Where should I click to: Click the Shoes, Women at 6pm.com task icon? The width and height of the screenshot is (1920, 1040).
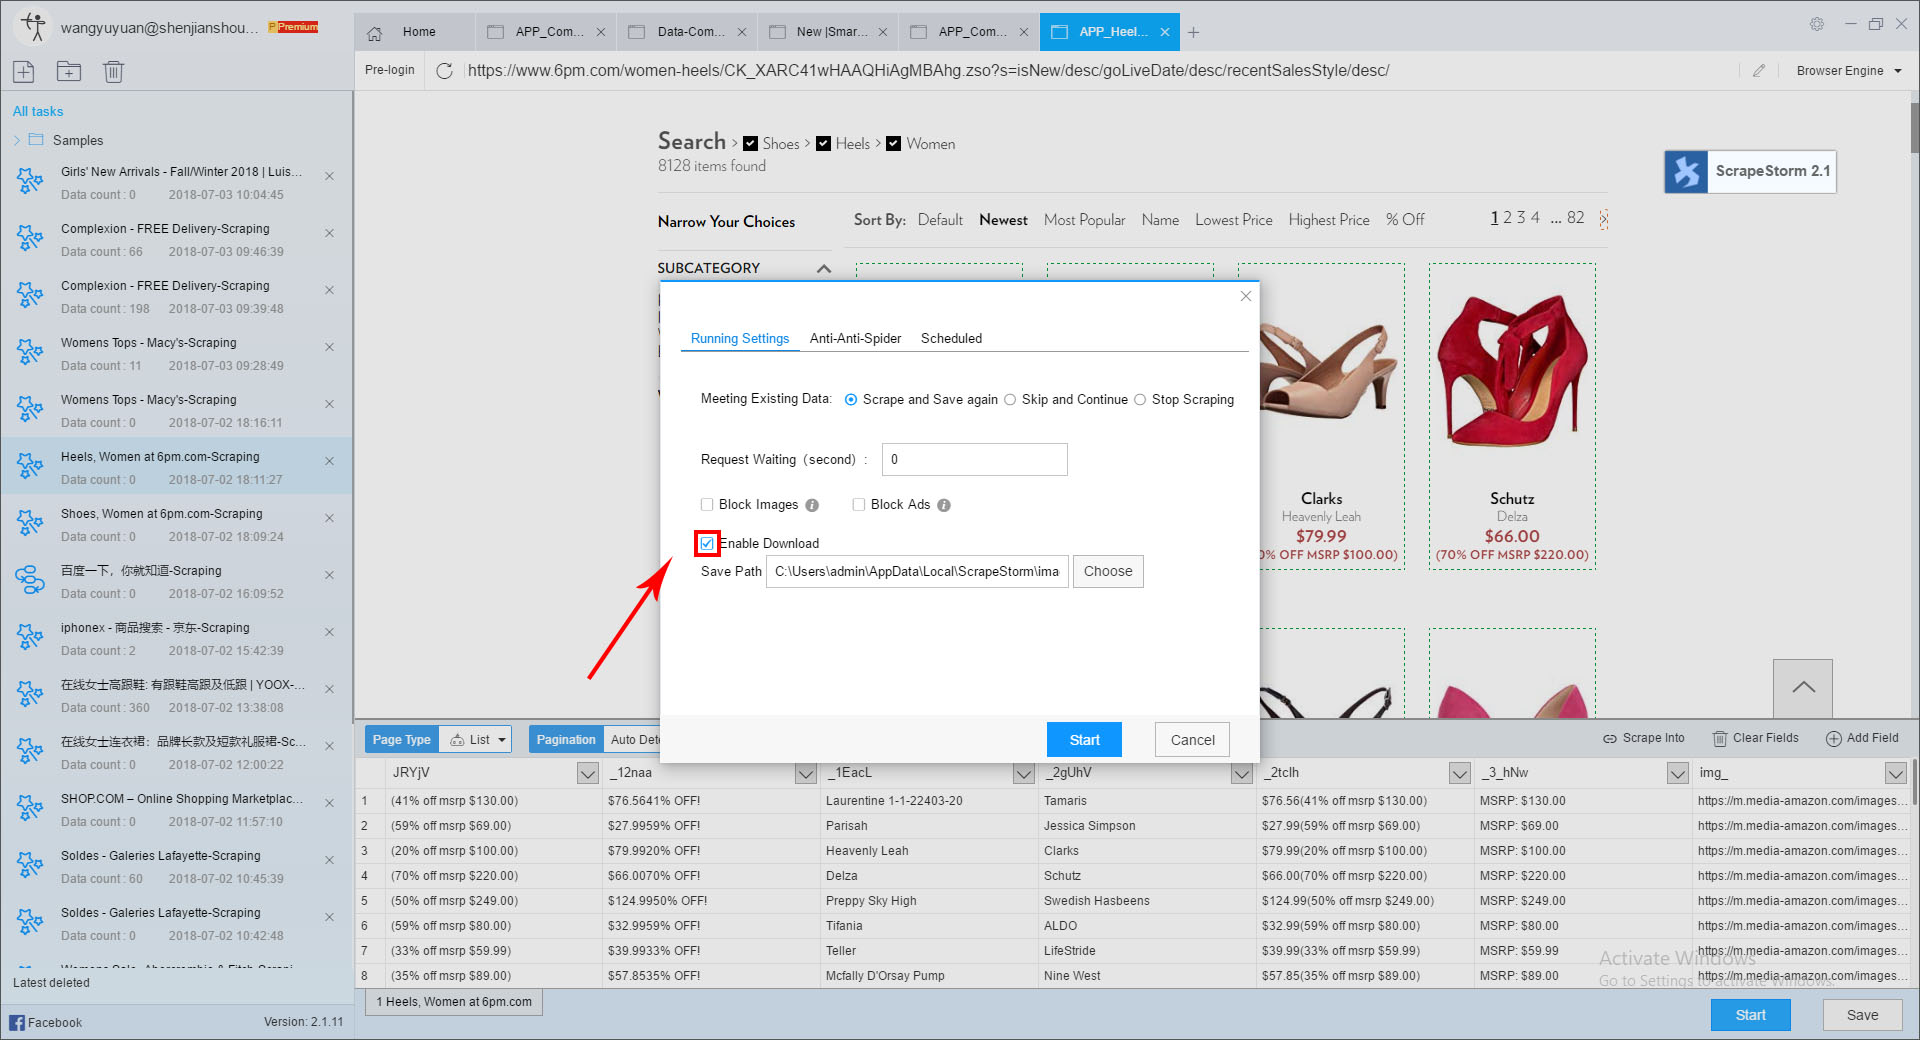[30, 522]
